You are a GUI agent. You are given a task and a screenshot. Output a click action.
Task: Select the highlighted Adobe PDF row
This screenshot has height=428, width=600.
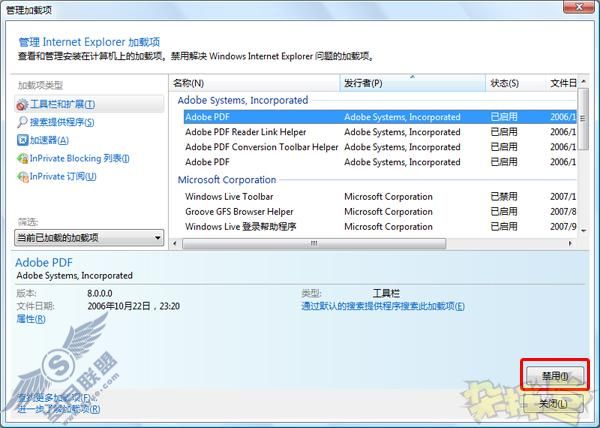(380, 117)
